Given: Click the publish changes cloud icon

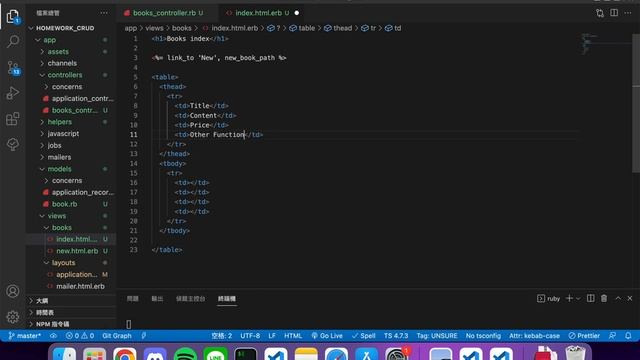Looking at the screenshot, I should [x=53, y=336].
